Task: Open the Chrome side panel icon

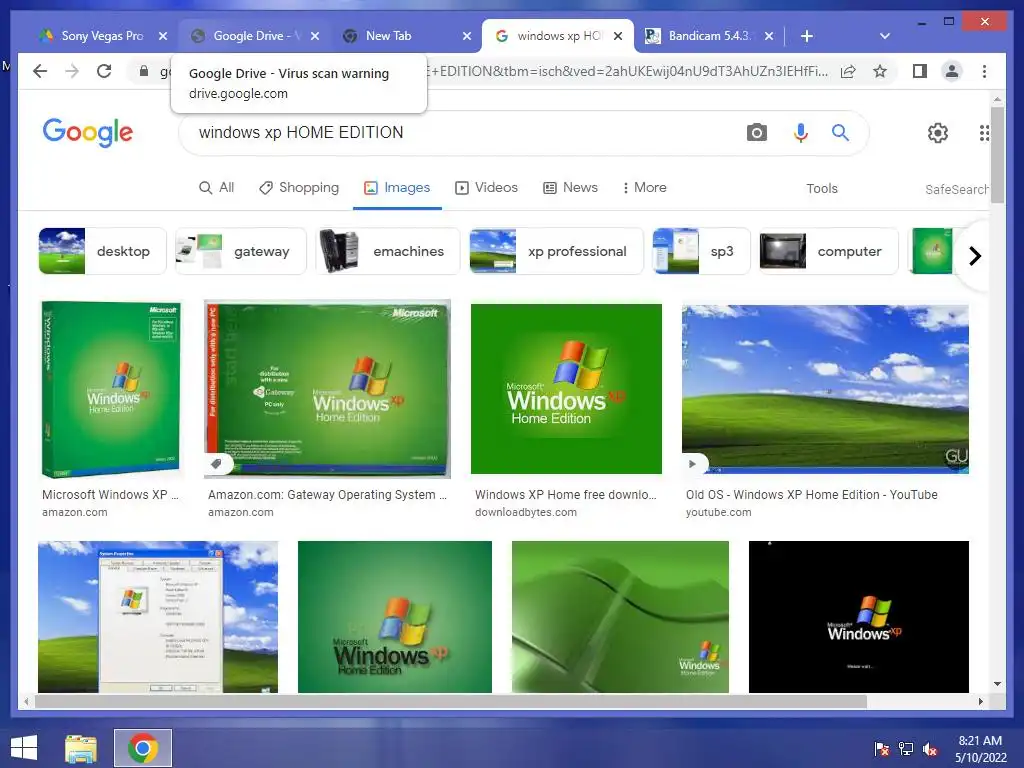Action: tap(920, 71)
